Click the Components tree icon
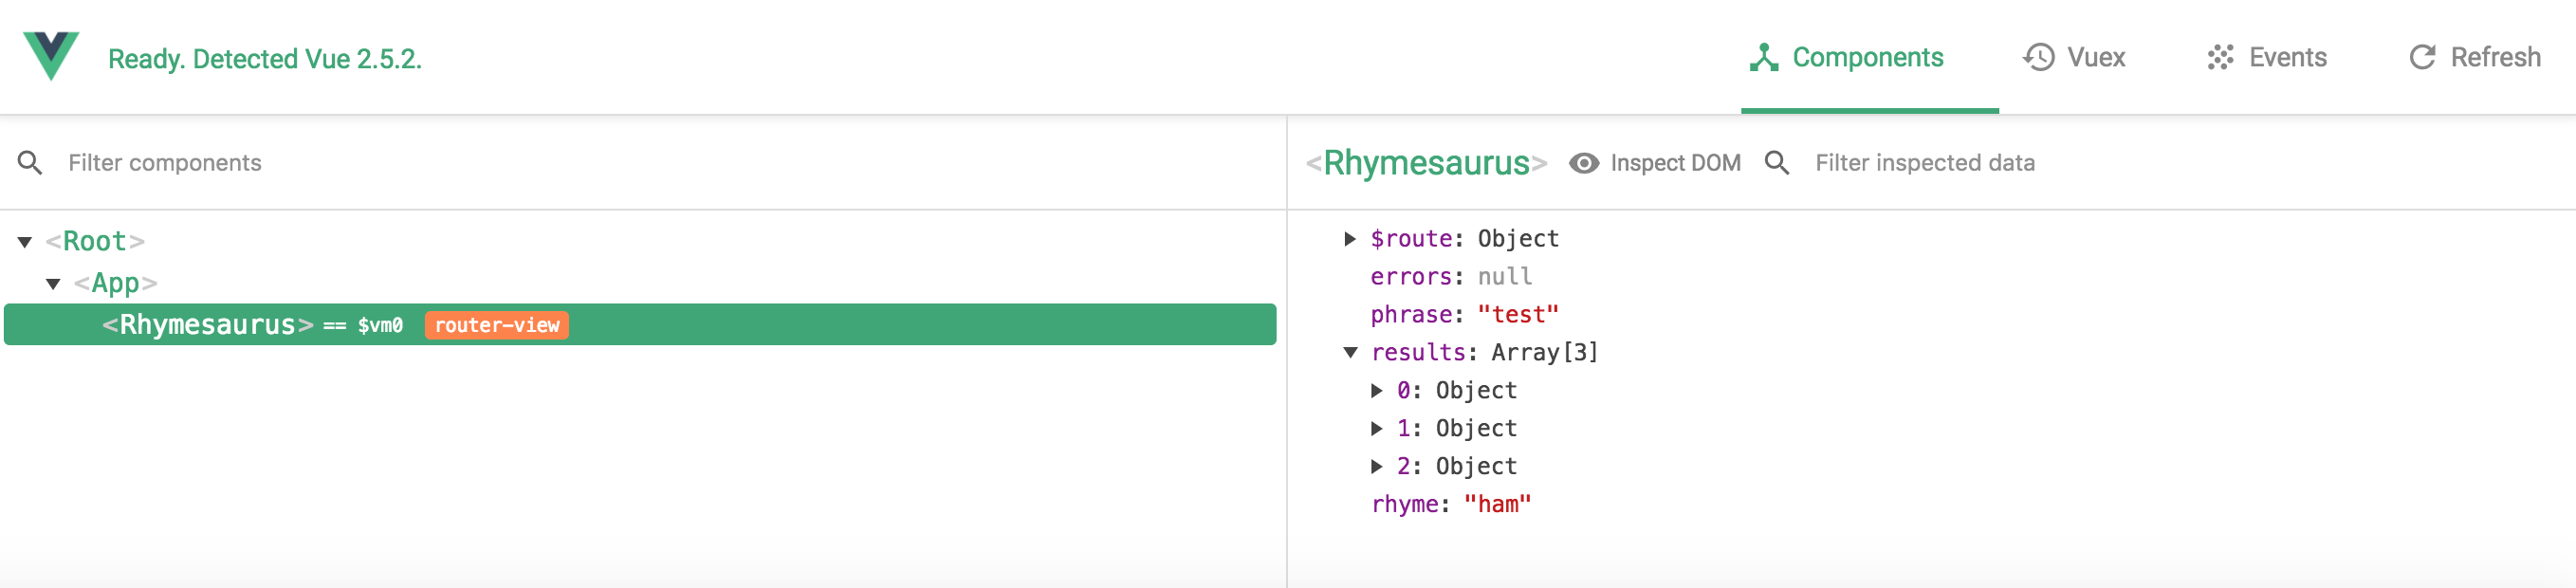The image size is (2576, 588). pos(1763,58)
